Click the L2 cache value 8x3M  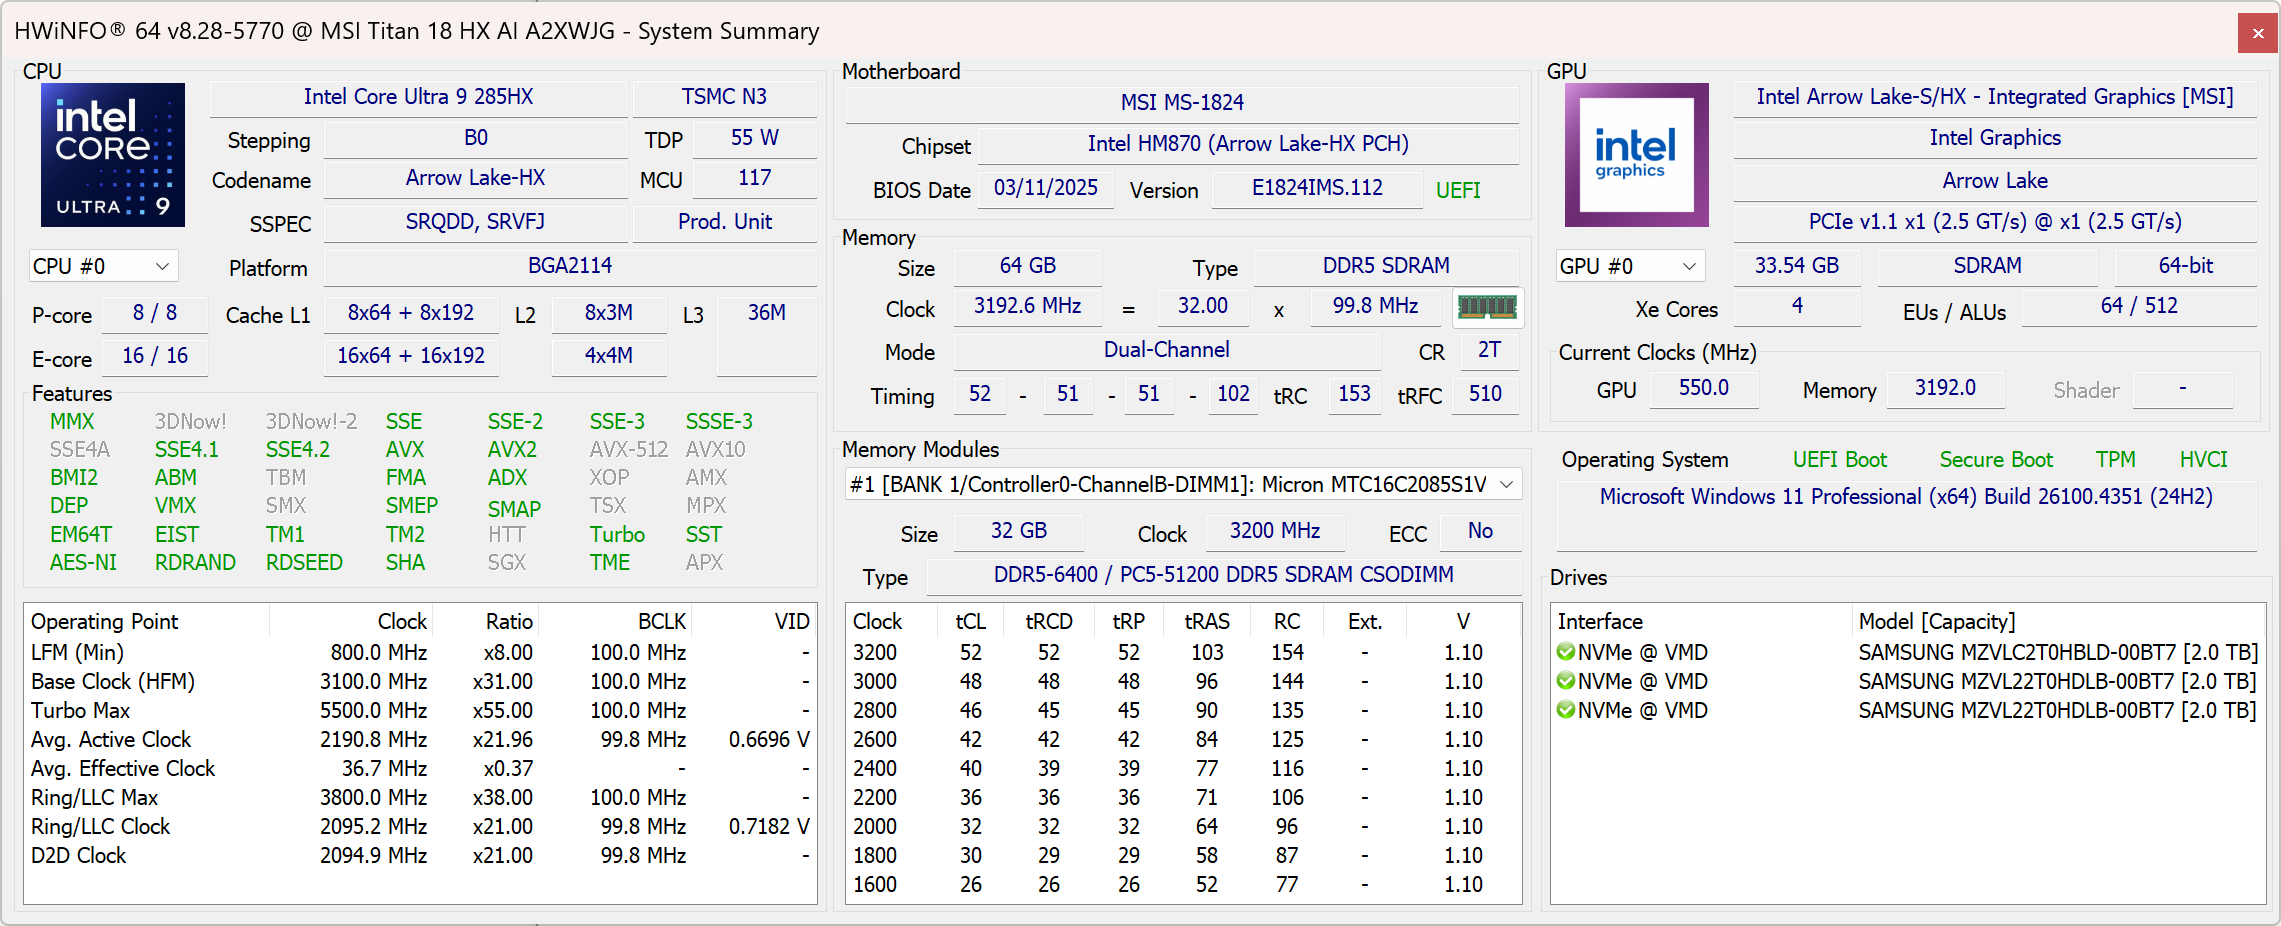point(609,313)
